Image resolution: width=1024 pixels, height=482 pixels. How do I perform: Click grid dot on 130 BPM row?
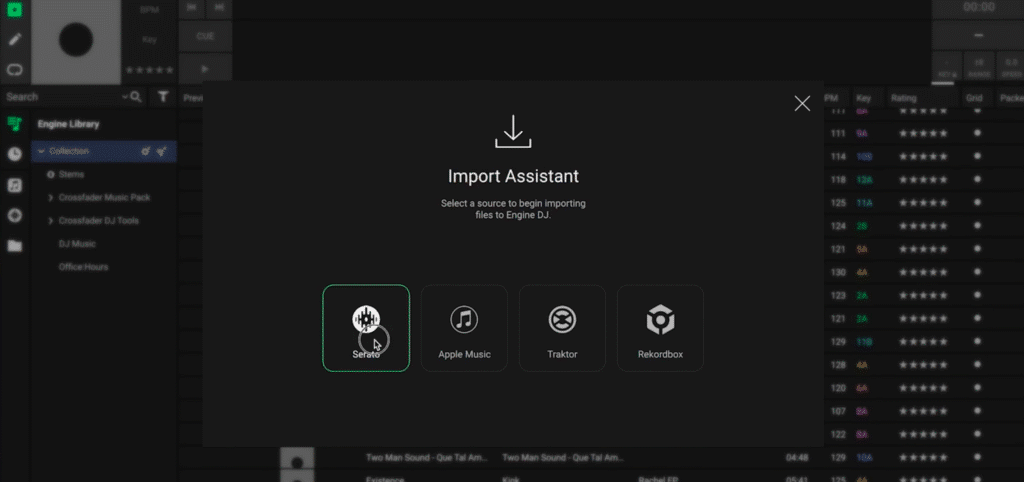978,272
